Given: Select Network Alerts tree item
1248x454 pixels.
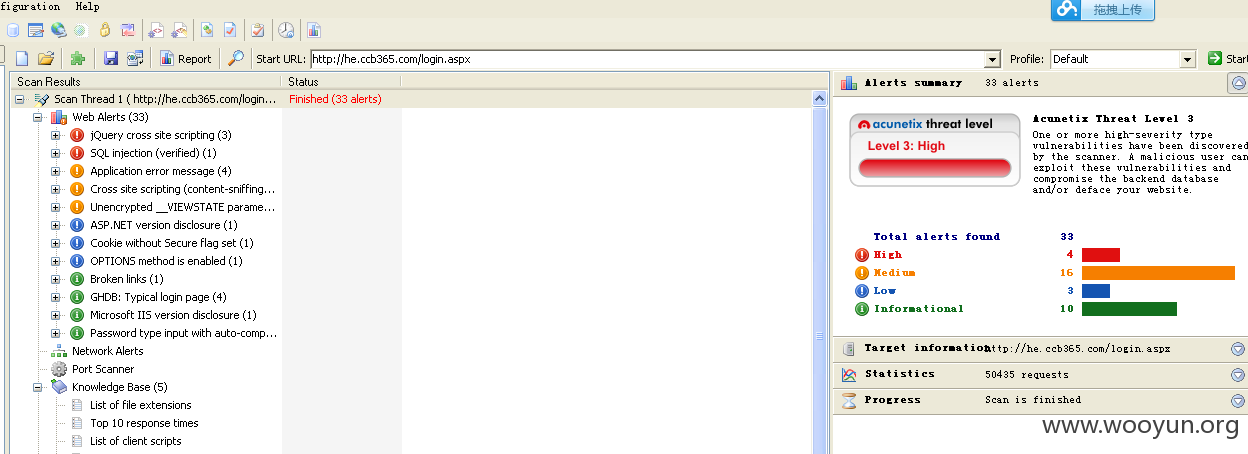Looking at the screenshot, I should 107,351.
